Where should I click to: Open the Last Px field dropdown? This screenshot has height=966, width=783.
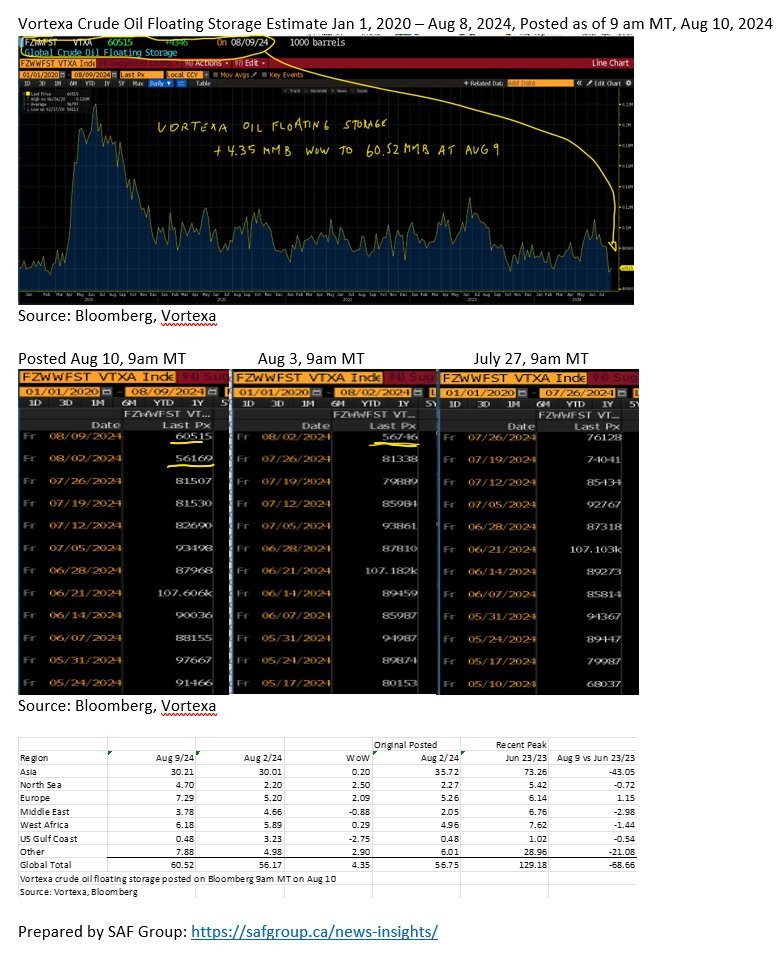click(142, 75)
